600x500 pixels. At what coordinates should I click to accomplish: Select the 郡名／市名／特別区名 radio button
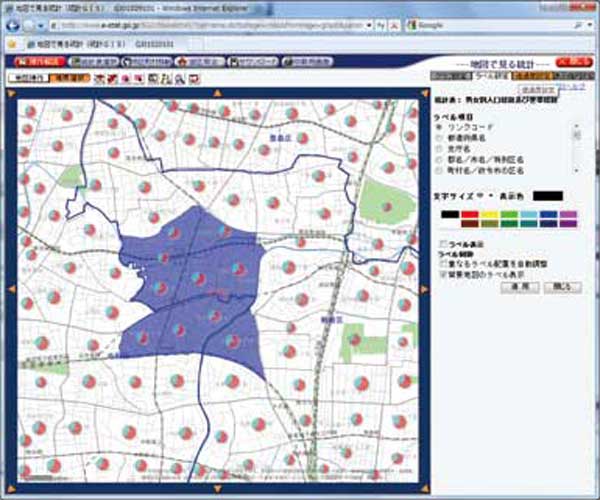[x=439, y=160]
